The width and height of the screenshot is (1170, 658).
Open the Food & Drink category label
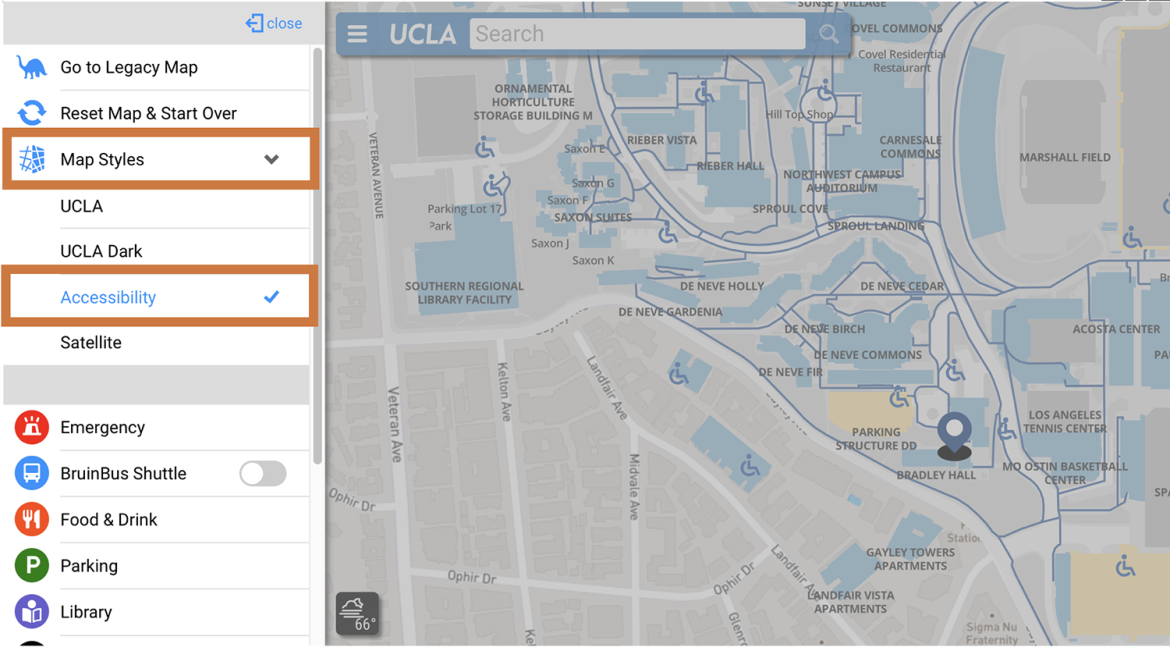109,519
